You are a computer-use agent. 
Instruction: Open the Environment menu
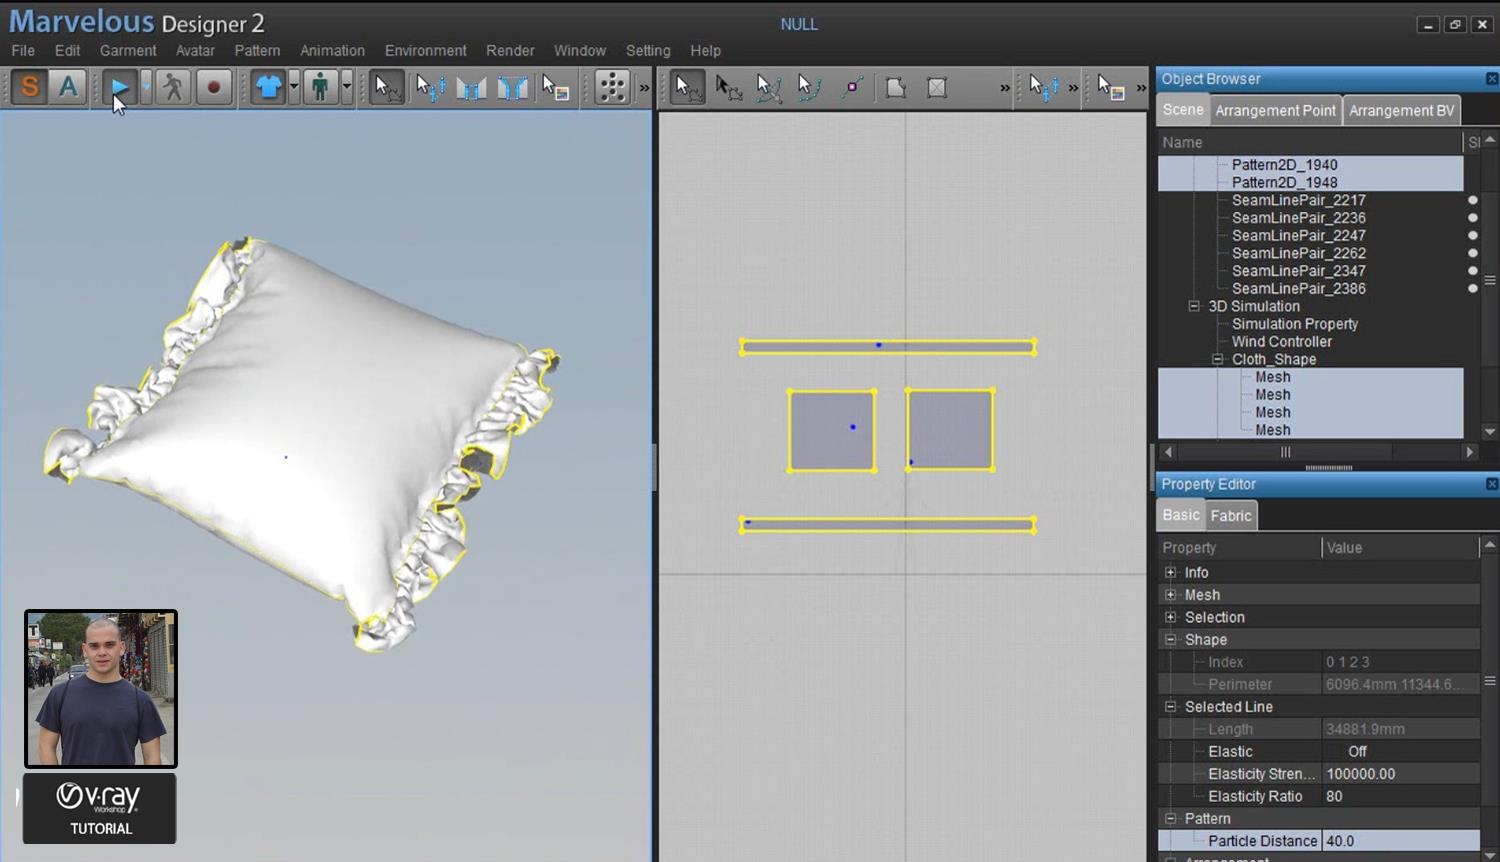[x=426, y=50]
